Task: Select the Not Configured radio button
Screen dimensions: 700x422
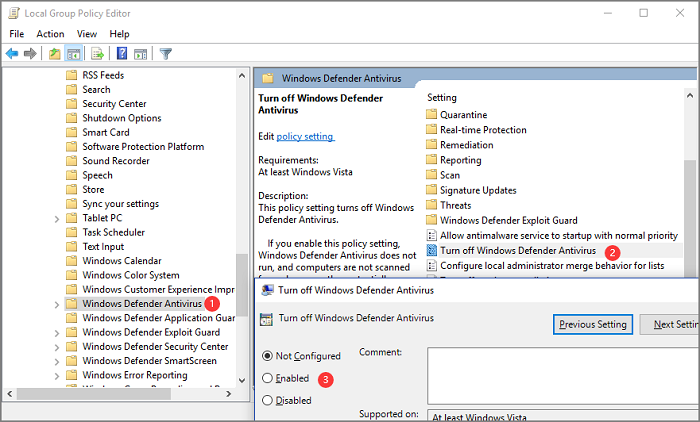Action: click(267, 356)
